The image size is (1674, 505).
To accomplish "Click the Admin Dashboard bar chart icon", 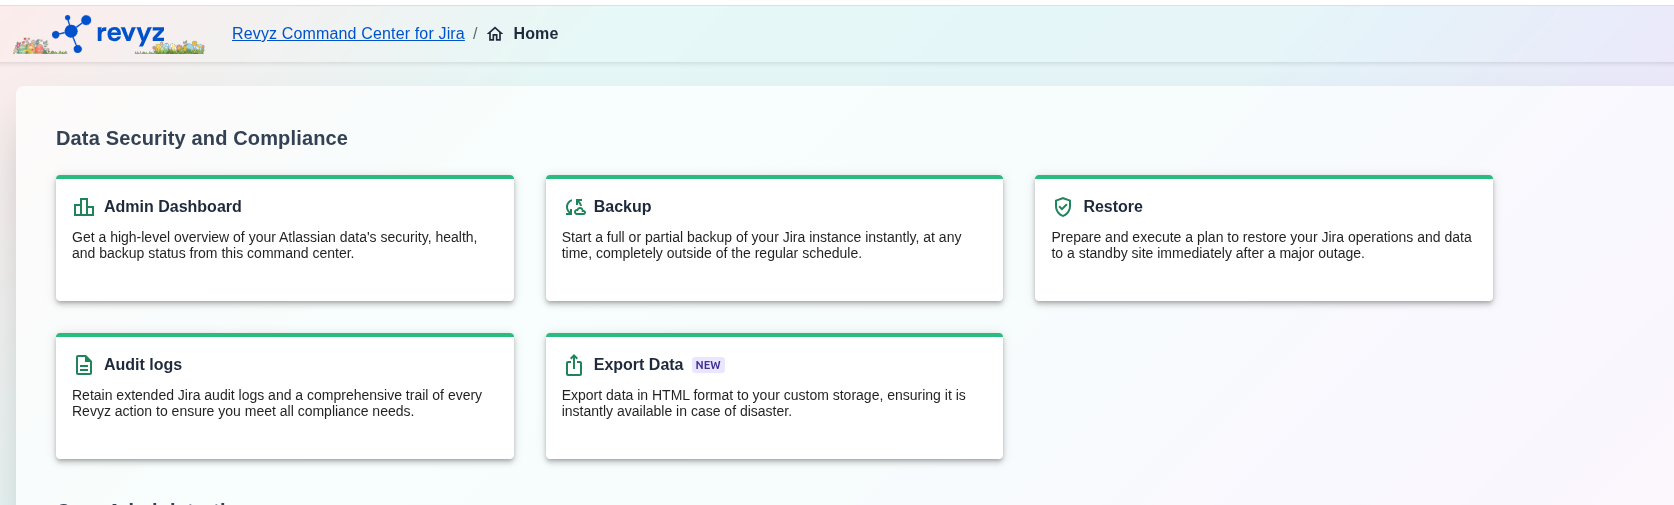I will point(84,207).
